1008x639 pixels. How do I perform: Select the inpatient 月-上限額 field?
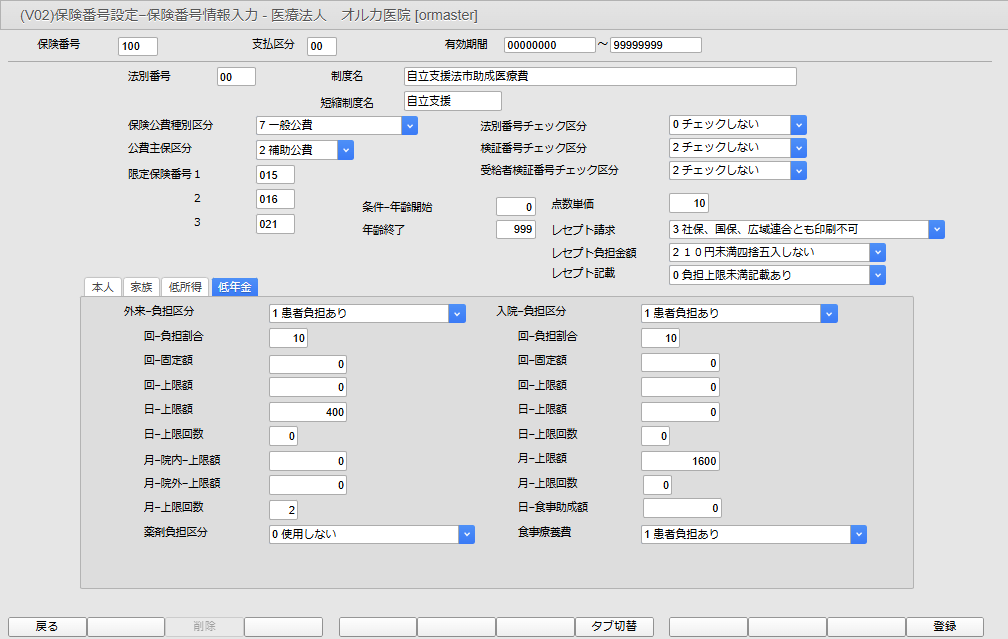click(x=680, y=460)
